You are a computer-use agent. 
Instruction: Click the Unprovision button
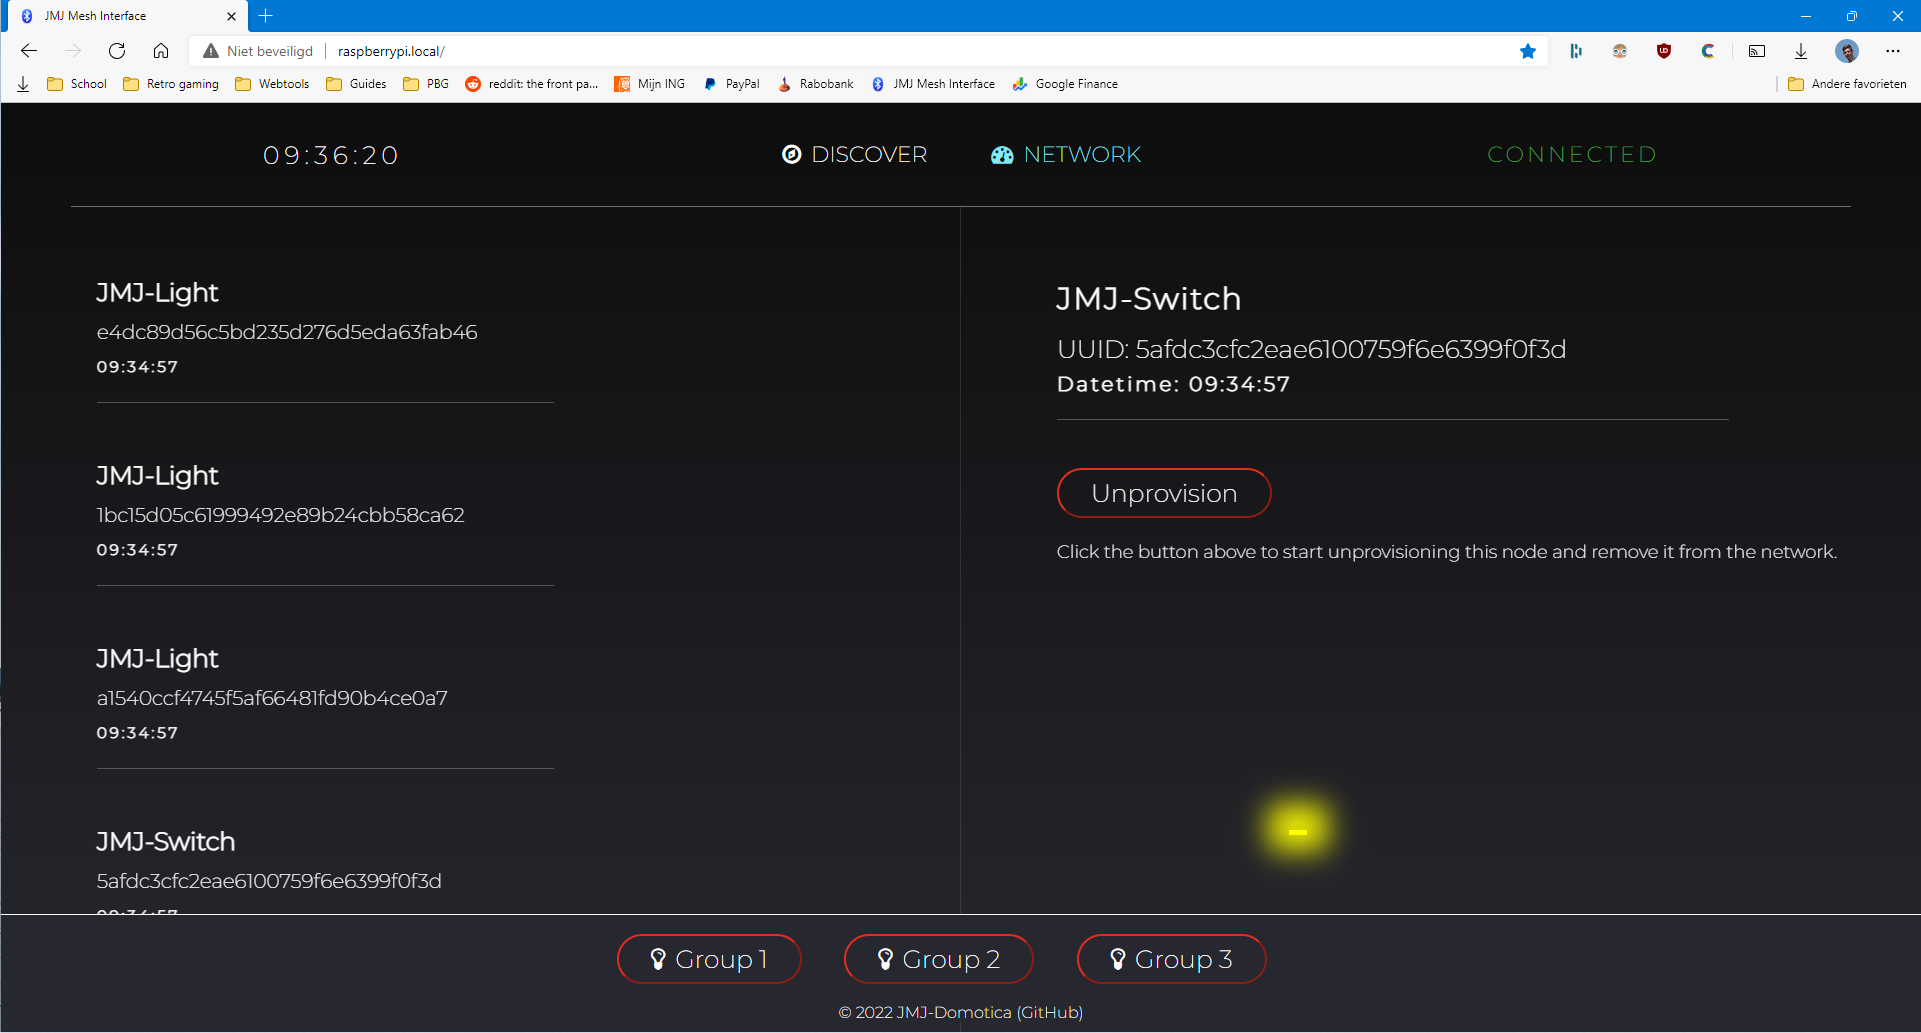(1164, 492)
